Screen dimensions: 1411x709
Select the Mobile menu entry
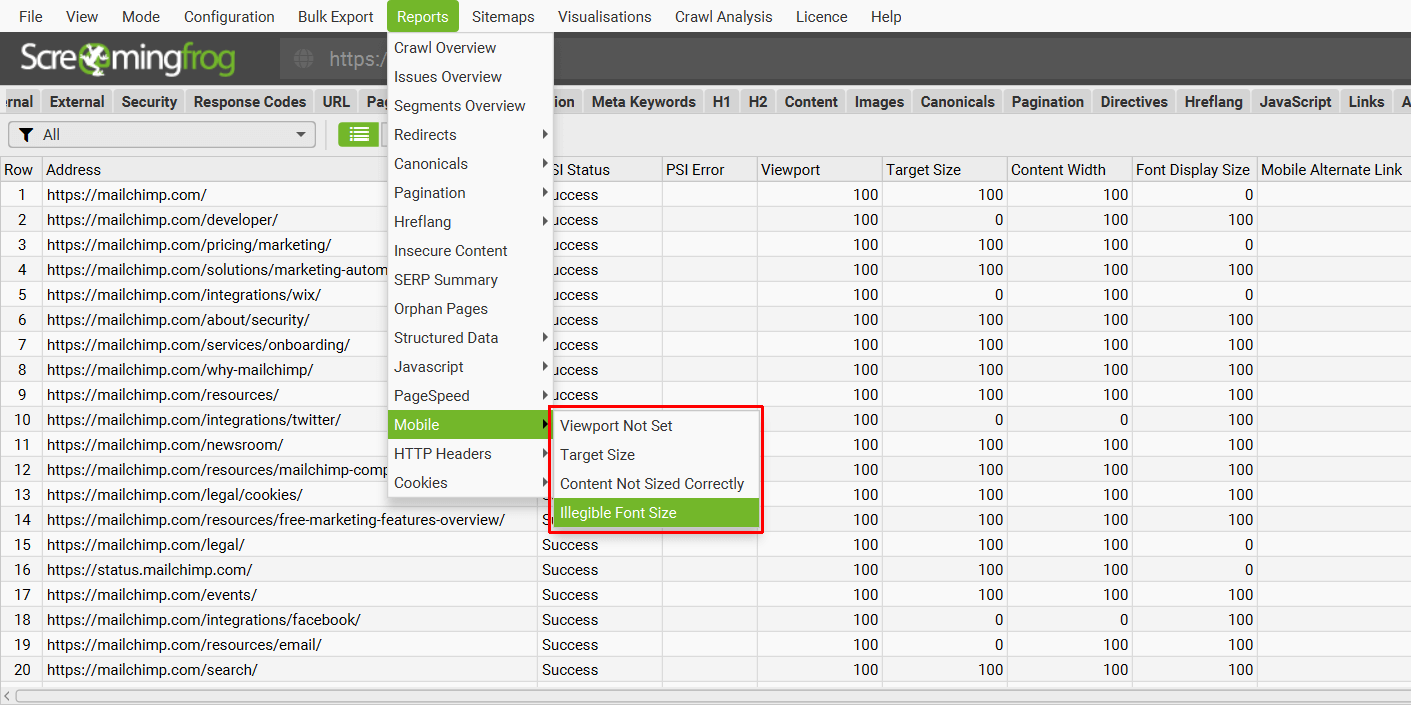point(470,425)
